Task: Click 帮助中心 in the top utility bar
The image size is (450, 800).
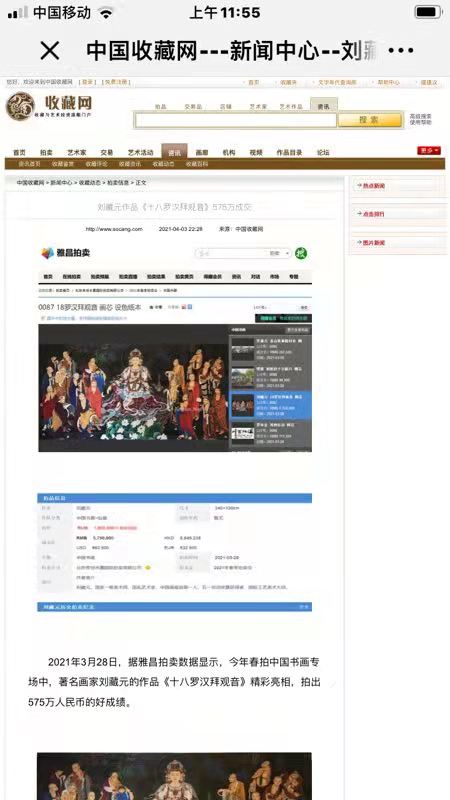Action: click(388, 82)
